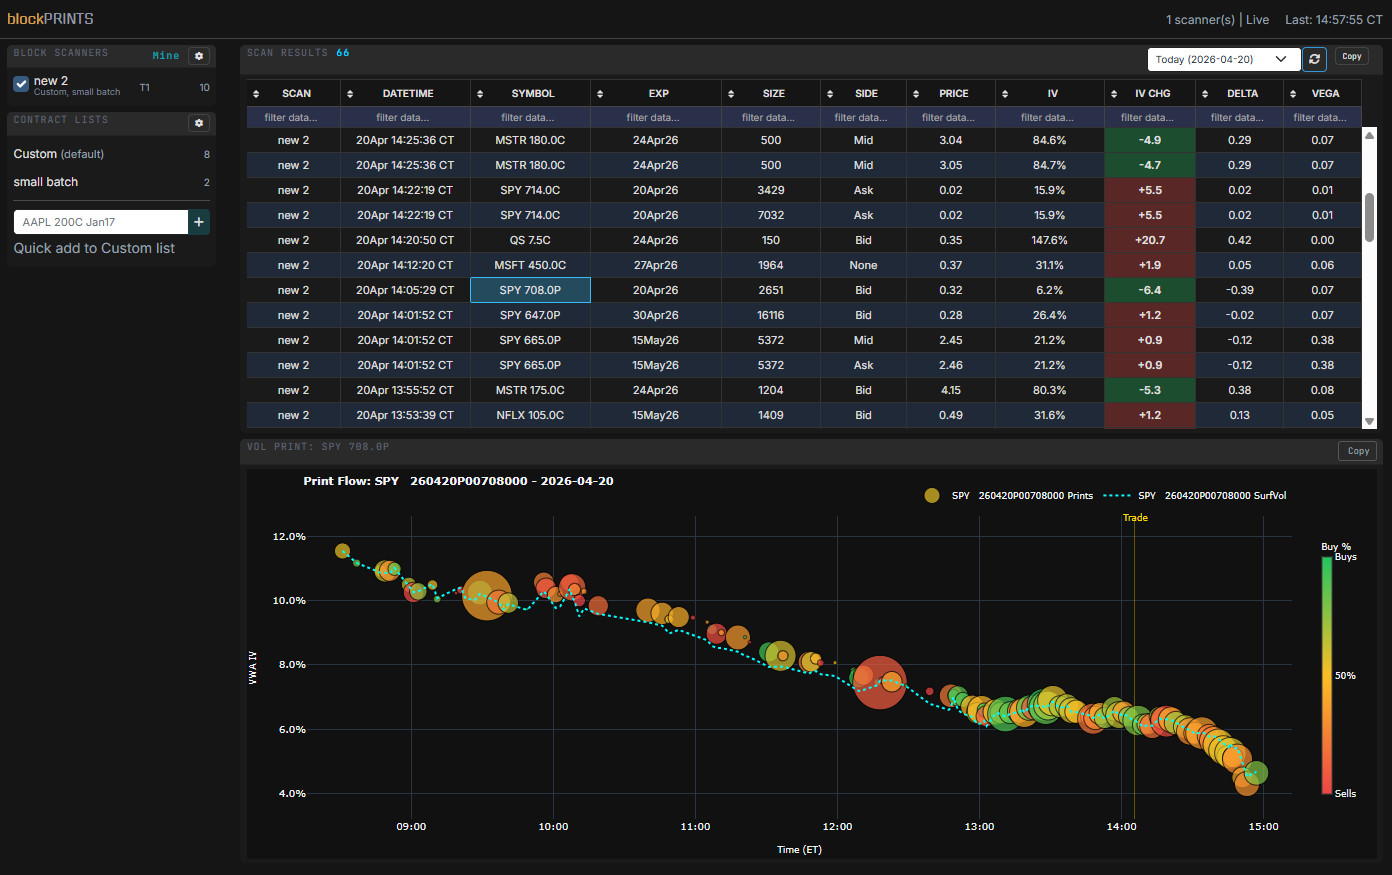Screen dimensions: 1392x875
Task: Click sort arrows in DELTA column header
Action: (x=1205, y=94)
